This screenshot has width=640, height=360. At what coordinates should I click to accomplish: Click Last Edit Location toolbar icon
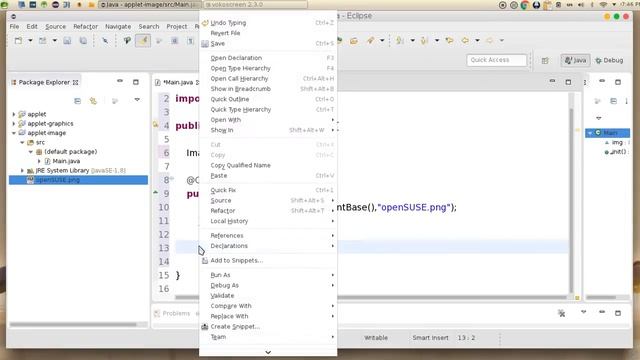coord(449,40)
